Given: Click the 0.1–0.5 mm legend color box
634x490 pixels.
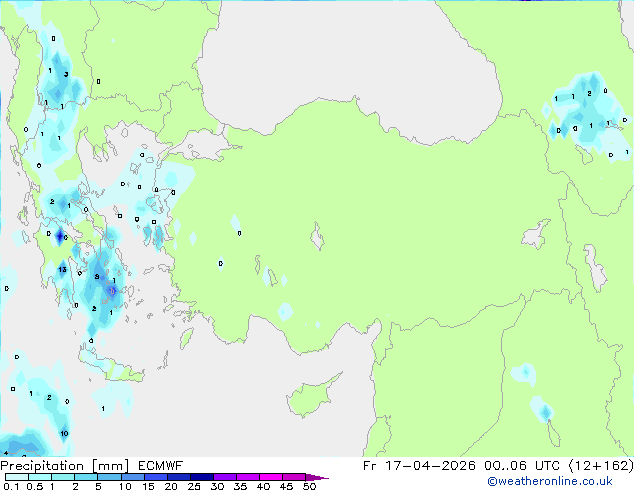Looking at the screenshot, I should [17, 477].
